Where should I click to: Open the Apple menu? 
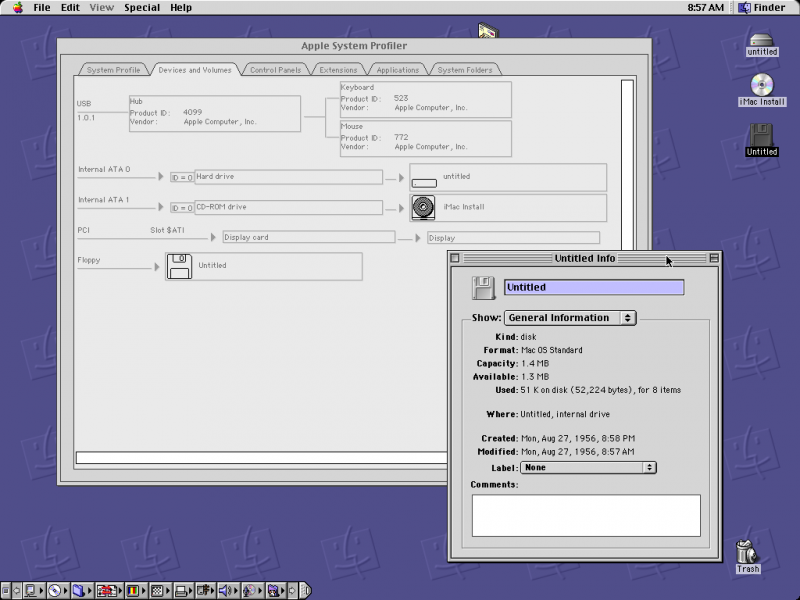pos(18,8)
